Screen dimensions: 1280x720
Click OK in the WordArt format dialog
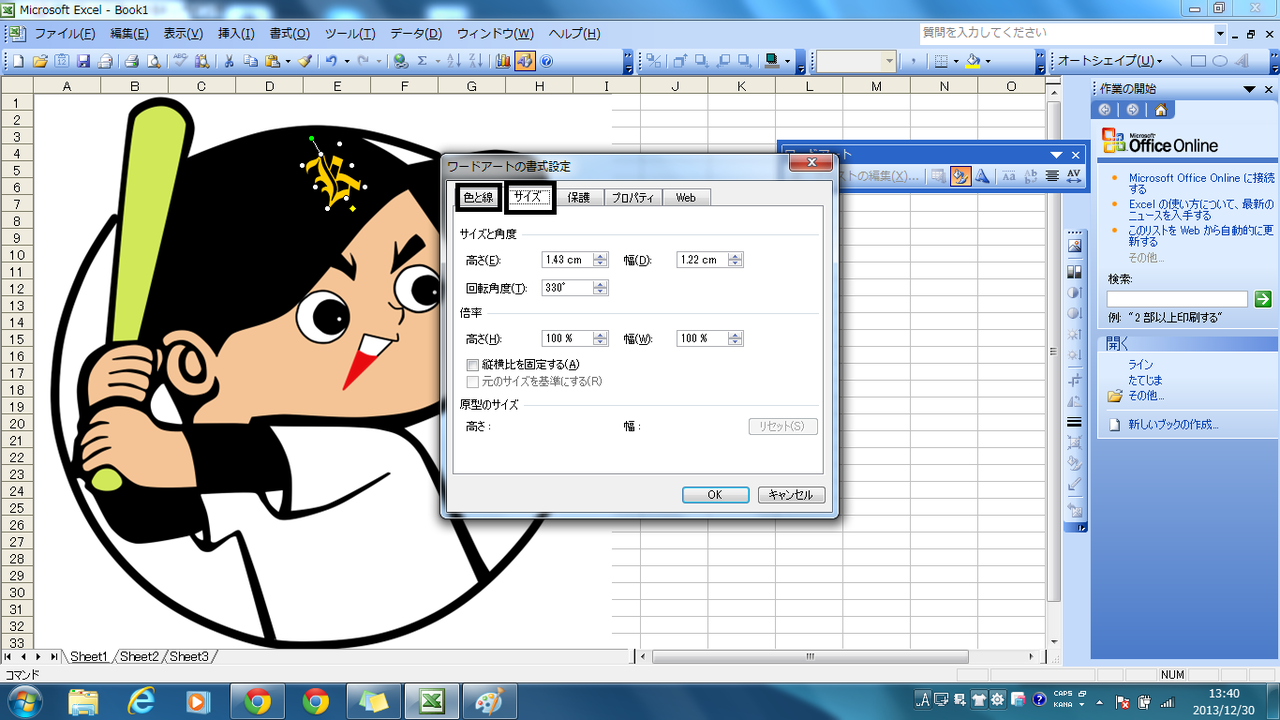(x=715, y=495)
